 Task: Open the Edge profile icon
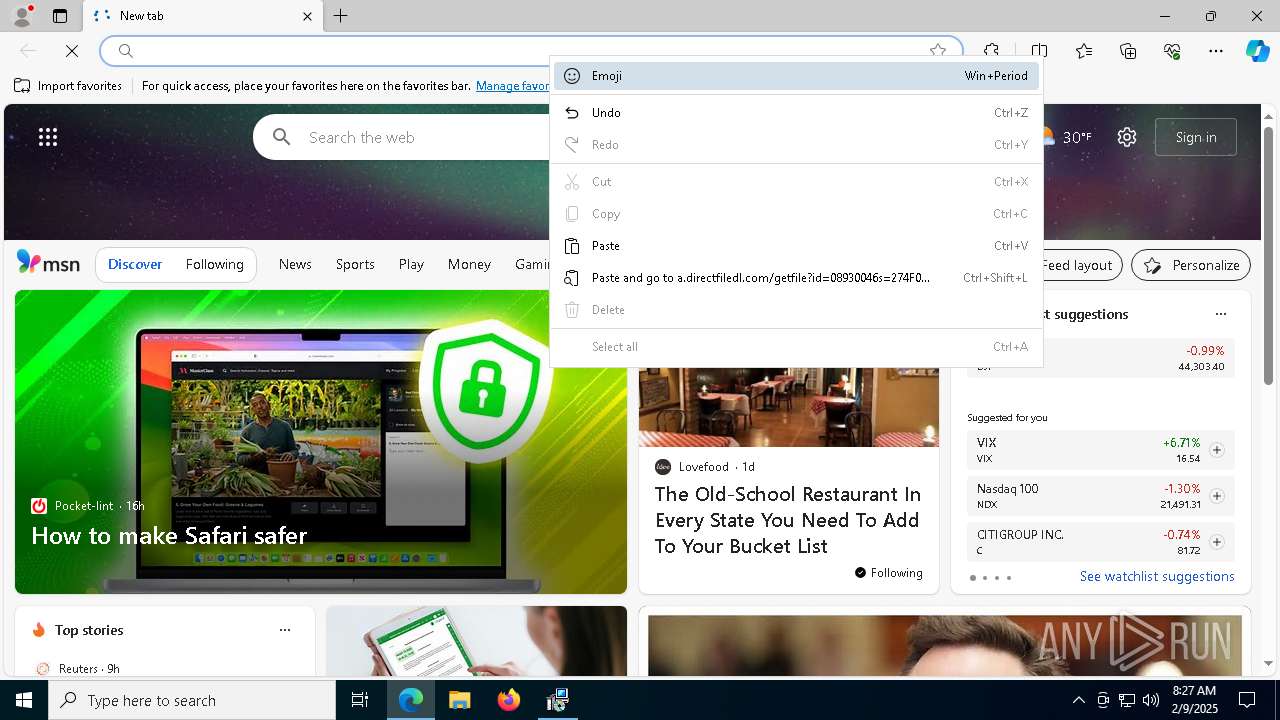pos(22,16)
